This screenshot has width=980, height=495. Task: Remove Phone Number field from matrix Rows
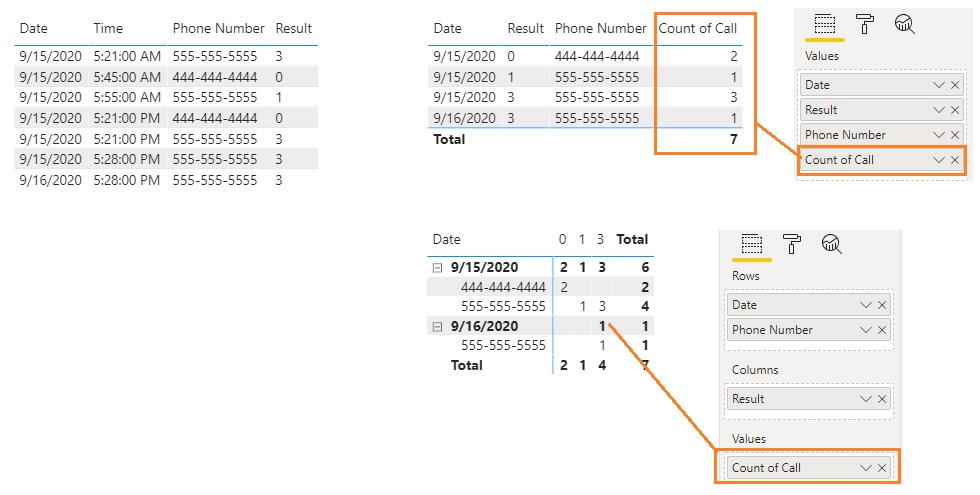pyautogui.click(x=882, y=330)
